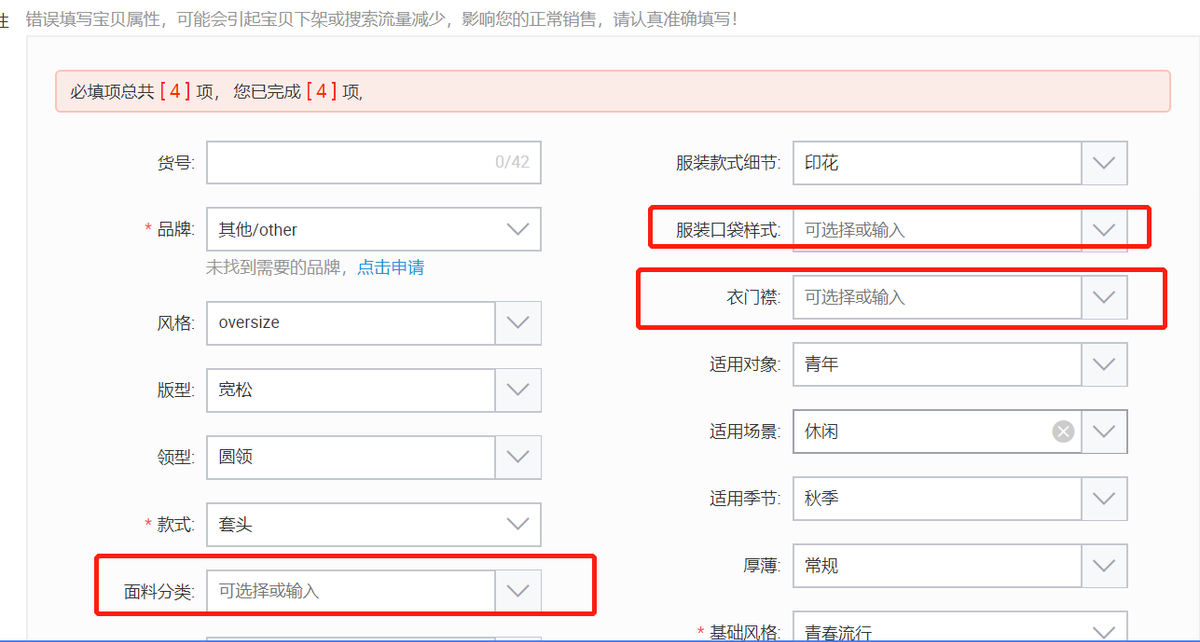Click the chevron on 服装款式细节 field
This screenshot has width=1200, height=642.
(1104, 163)
